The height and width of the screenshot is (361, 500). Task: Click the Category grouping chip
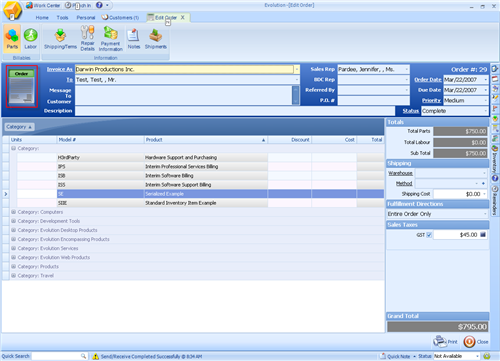(19, 127)
